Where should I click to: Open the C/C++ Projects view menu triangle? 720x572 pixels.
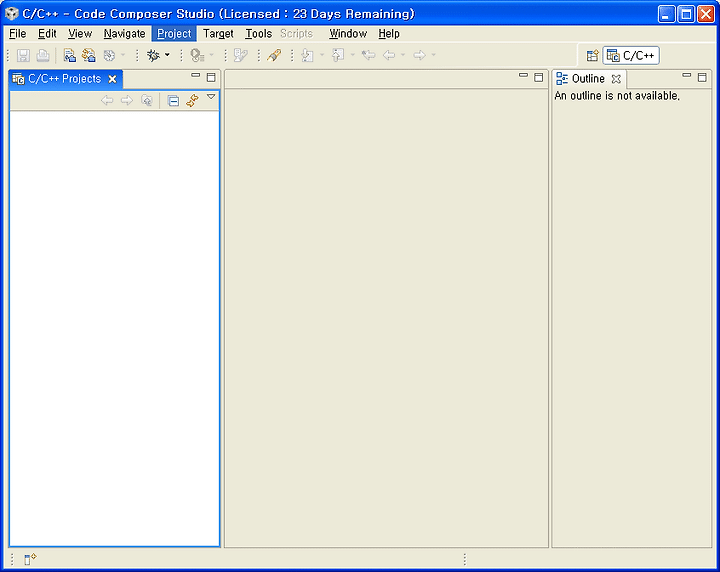[211, 97]
